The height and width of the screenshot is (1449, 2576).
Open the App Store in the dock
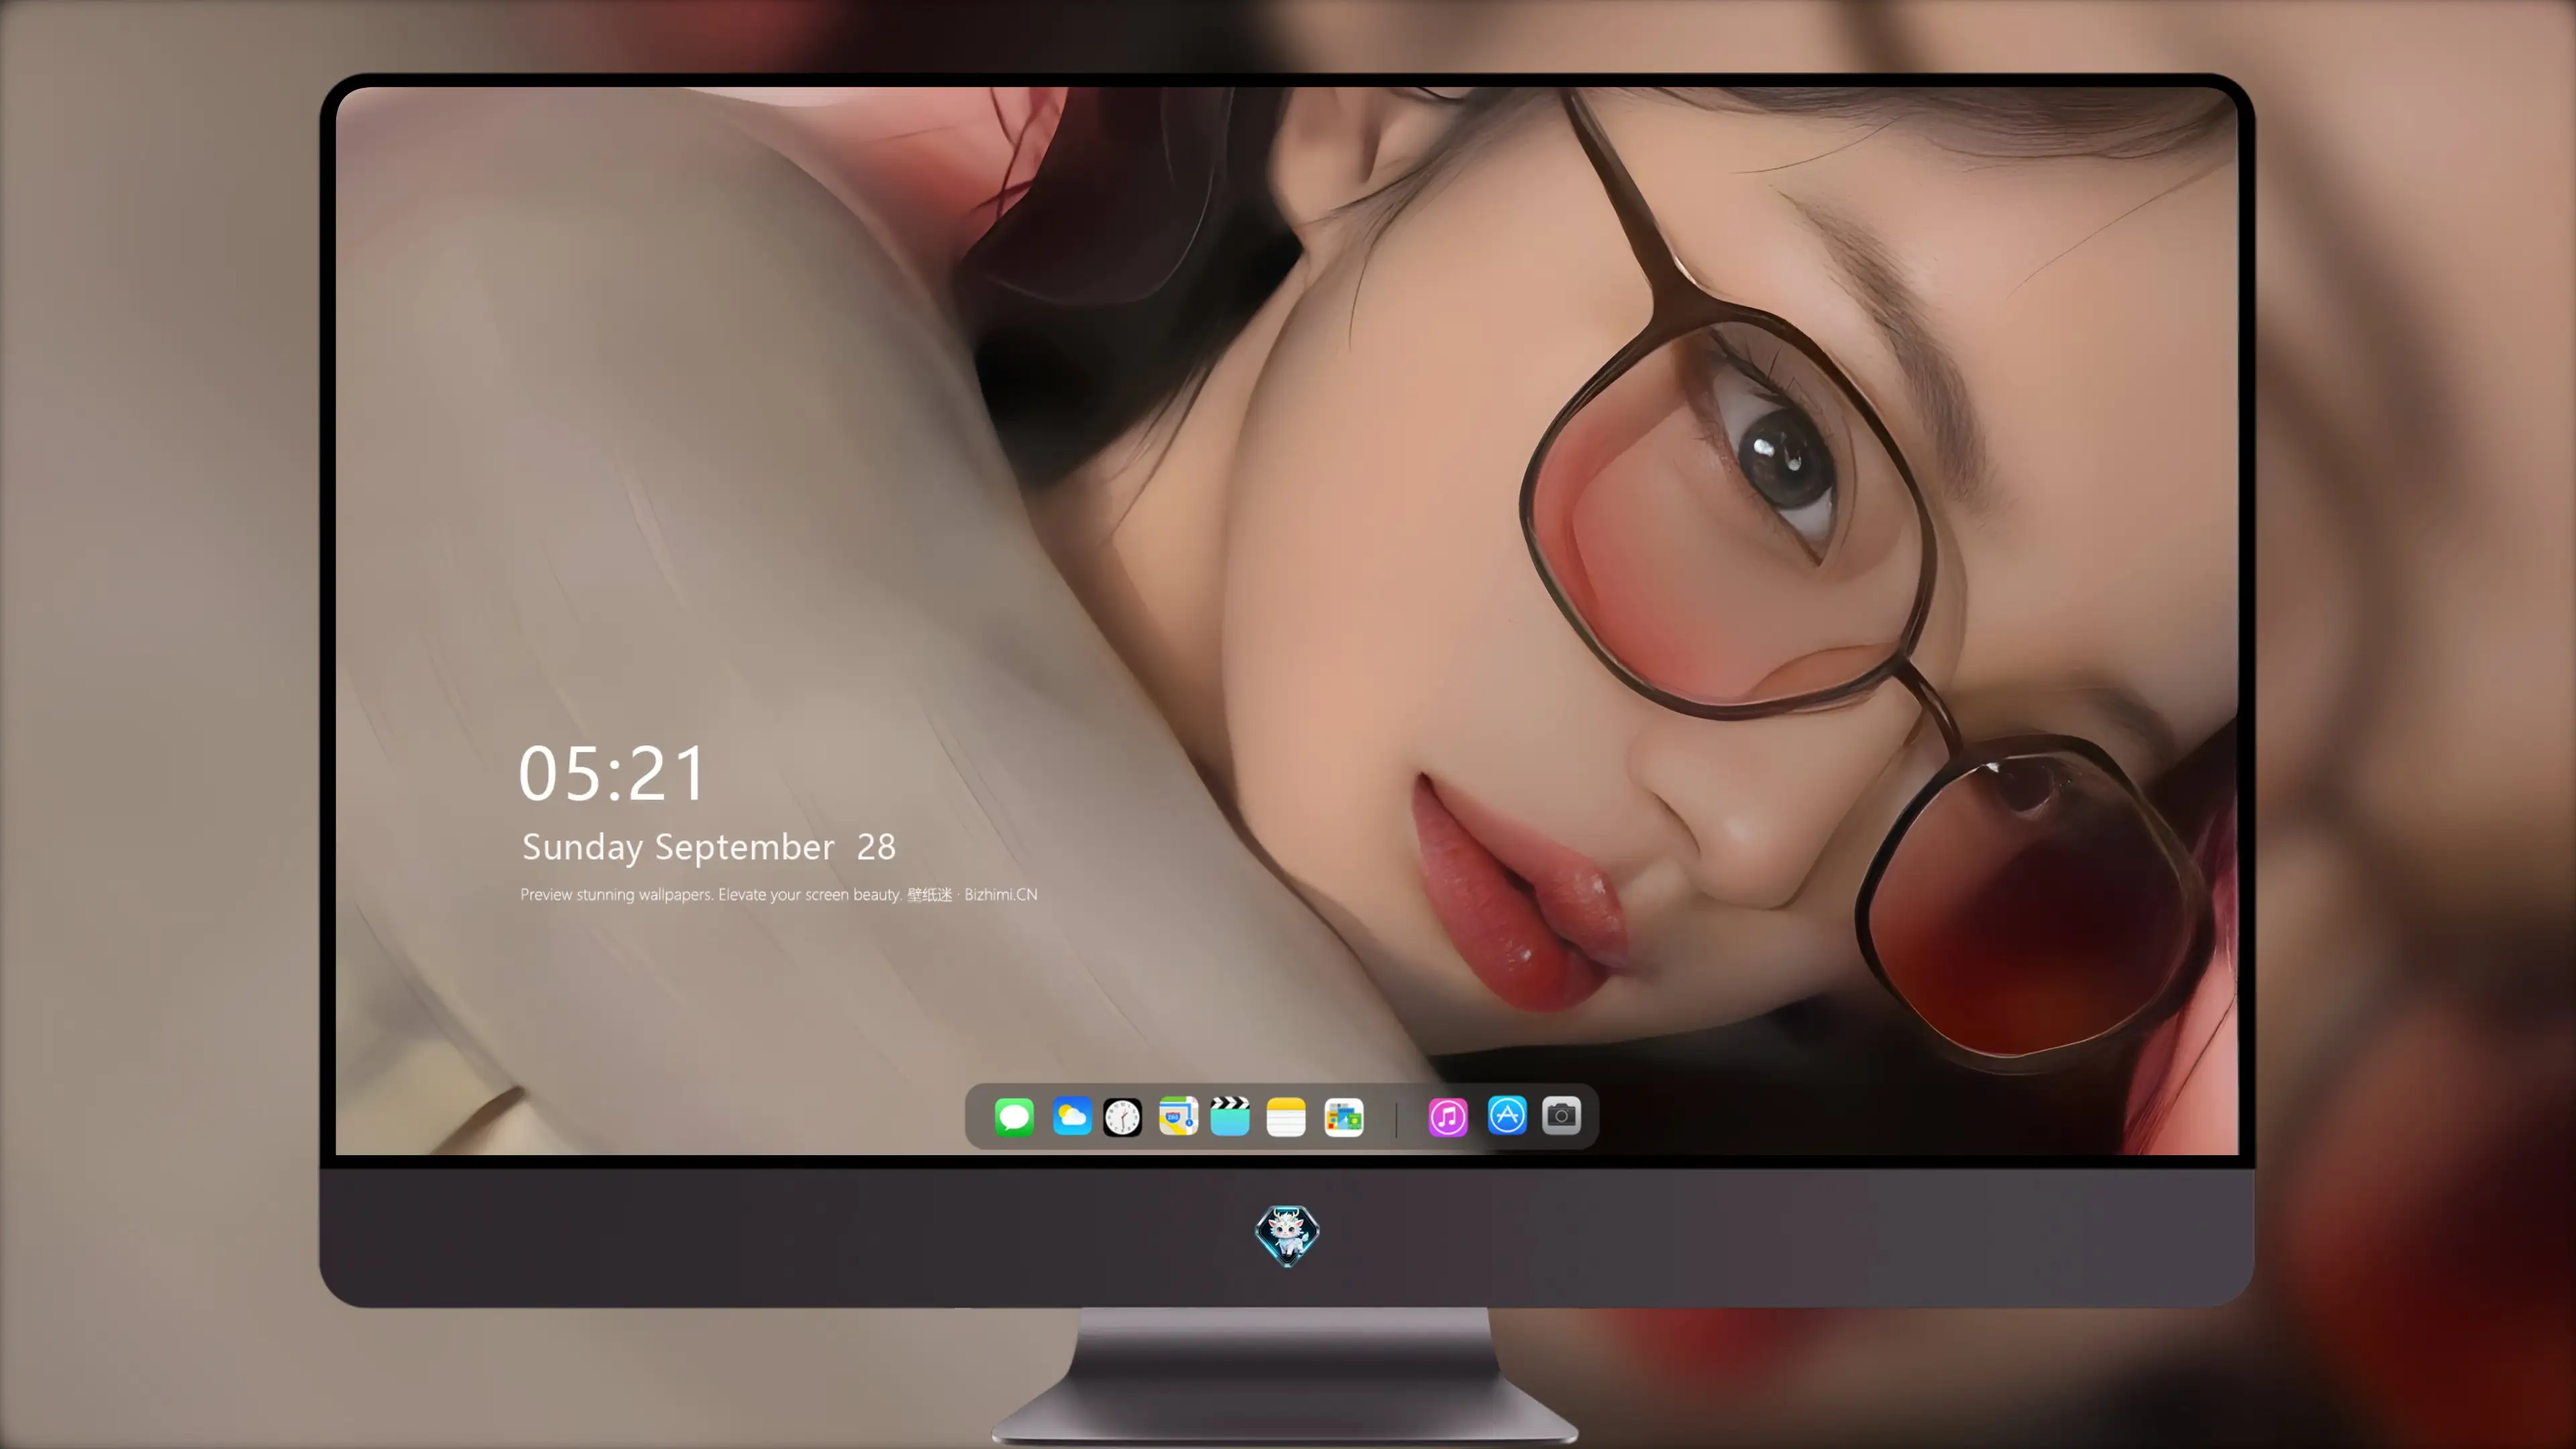point(1507,1115)
